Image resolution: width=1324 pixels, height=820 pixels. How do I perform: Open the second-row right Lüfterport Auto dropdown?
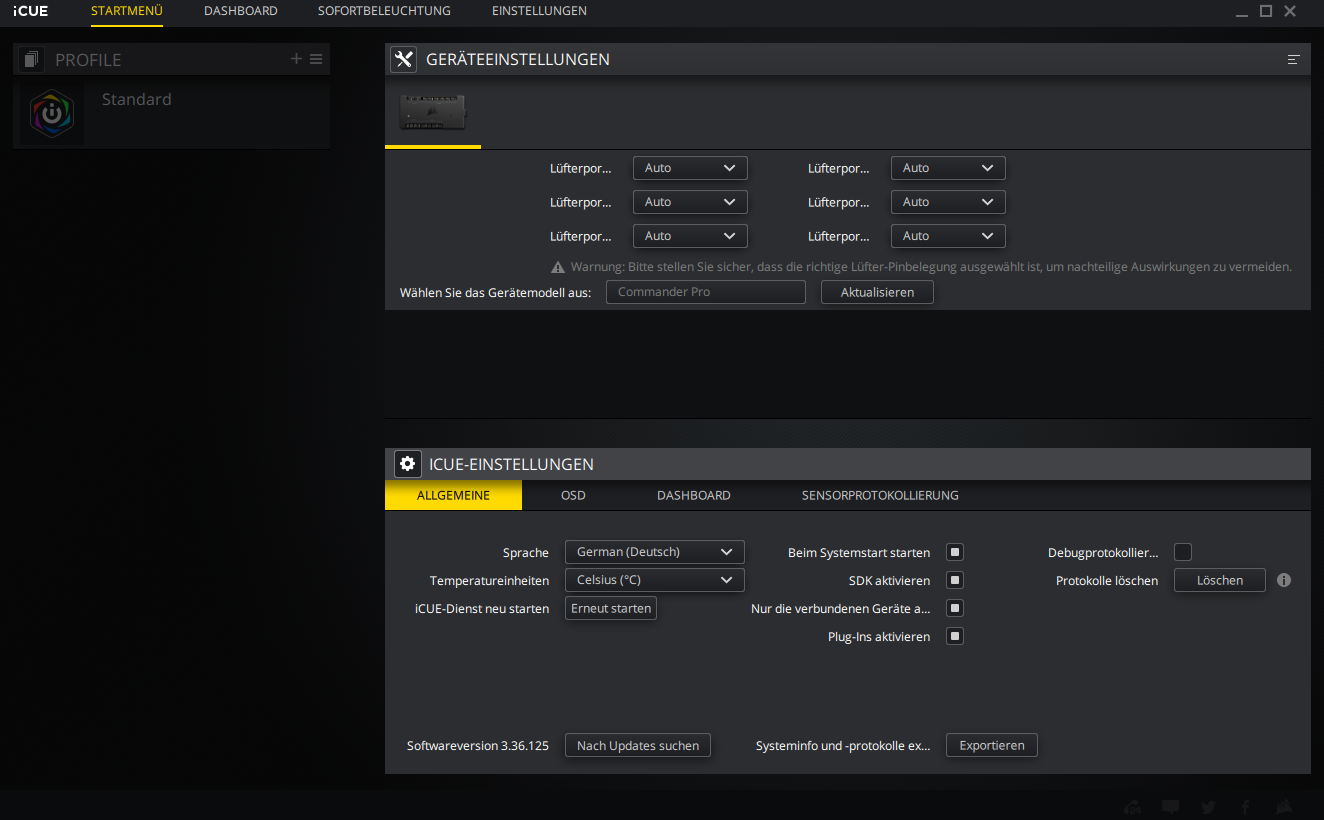point(948,202)
